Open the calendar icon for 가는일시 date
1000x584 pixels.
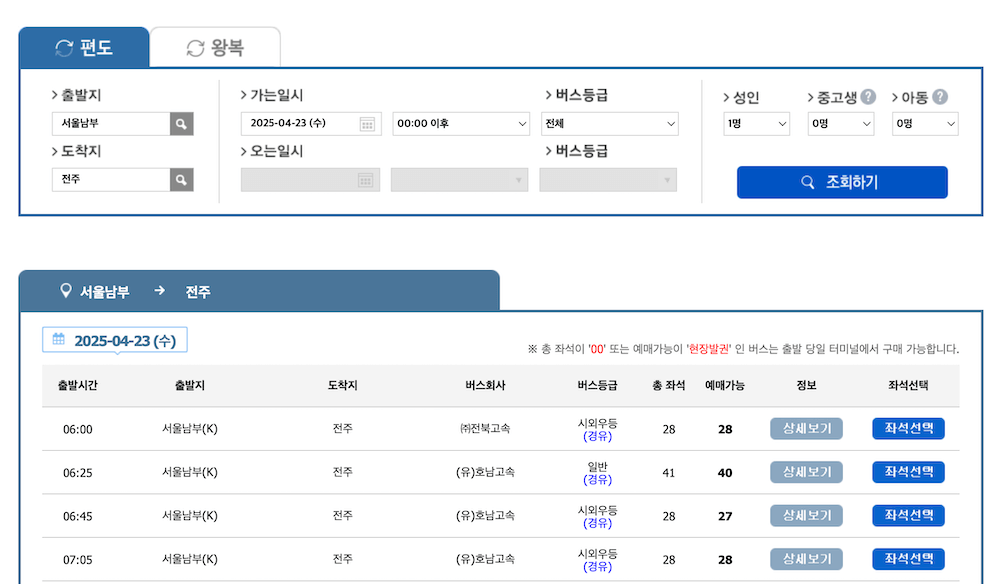(x=367, y=124)
